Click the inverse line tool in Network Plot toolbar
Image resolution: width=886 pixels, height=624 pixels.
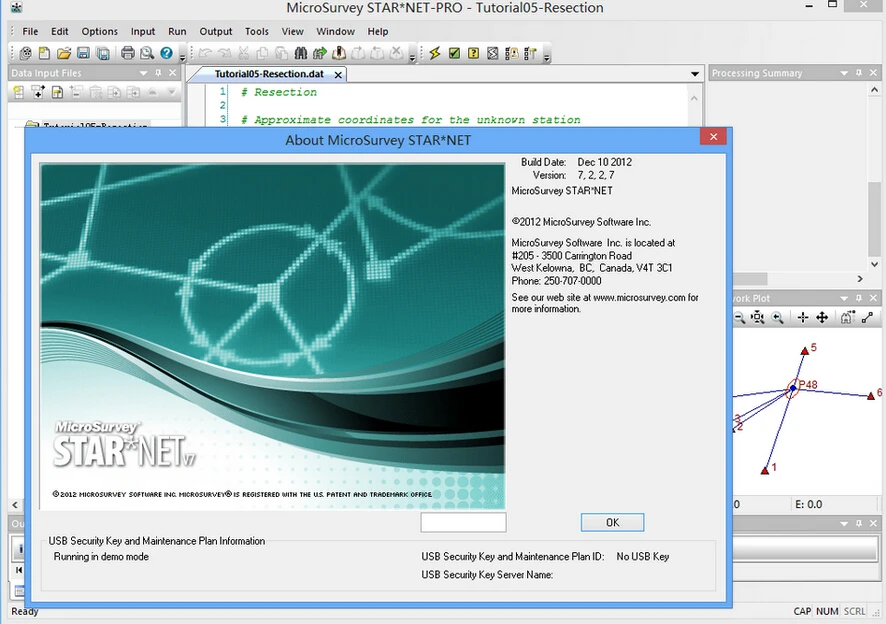[867, 318]
